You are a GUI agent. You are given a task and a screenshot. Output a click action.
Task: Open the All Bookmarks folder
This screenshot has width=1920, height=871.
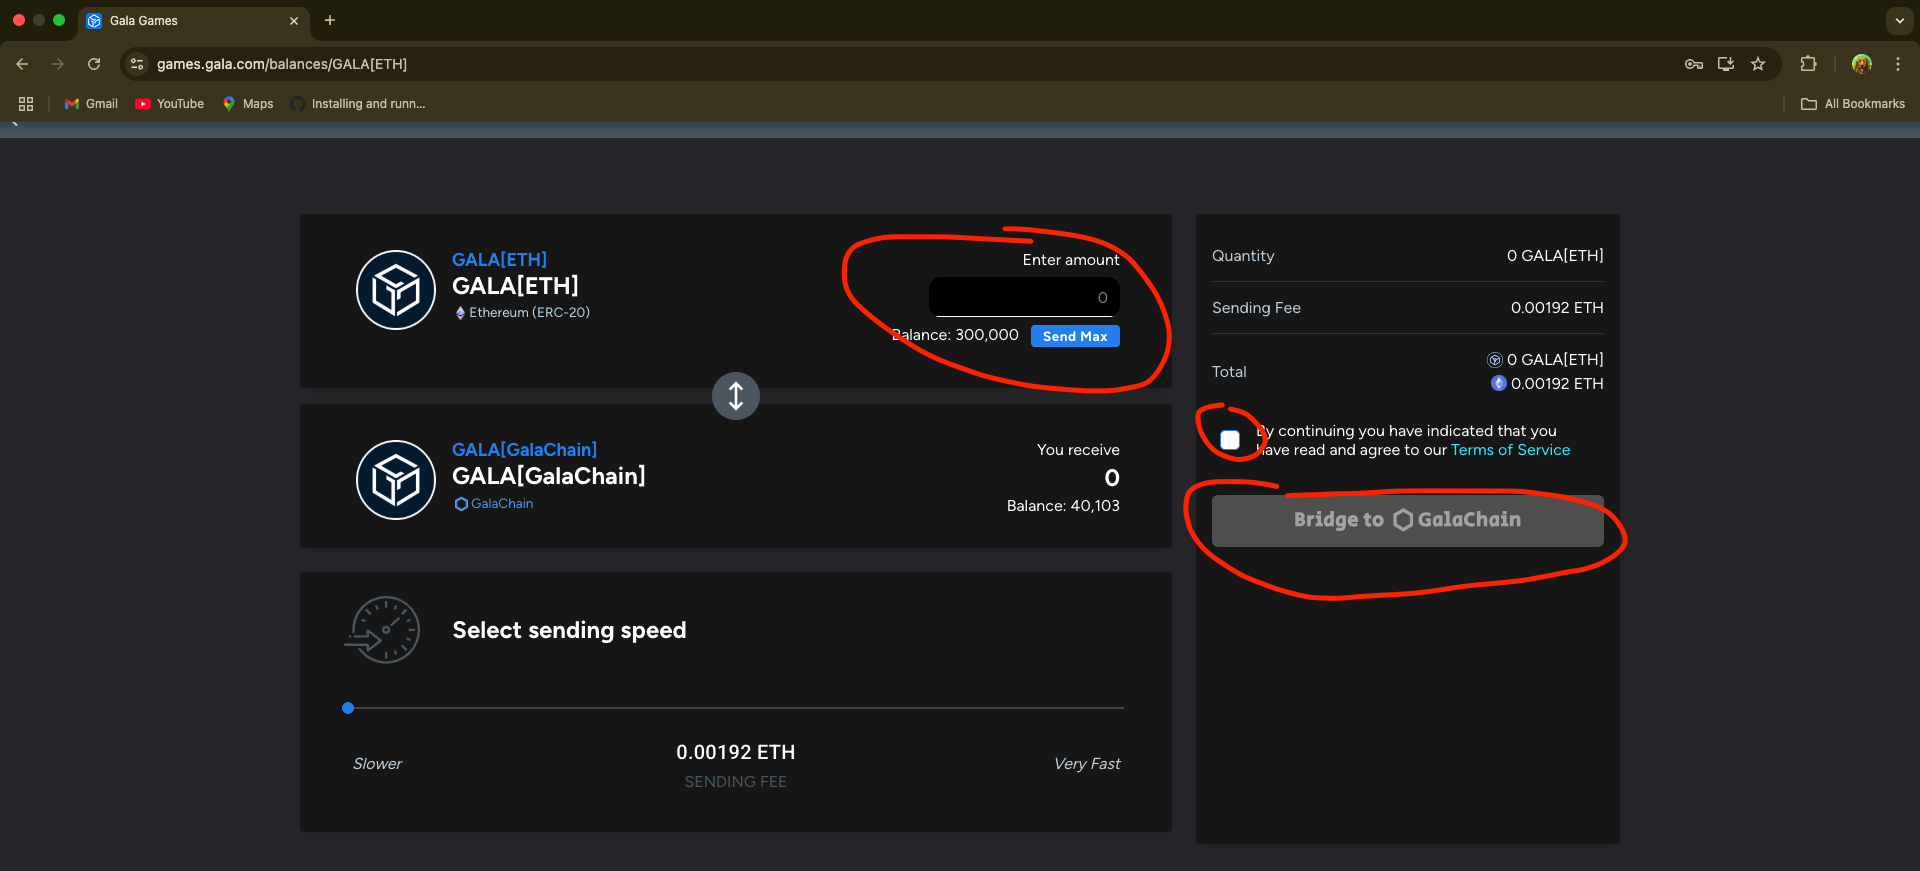click(x=1853, y=104)
